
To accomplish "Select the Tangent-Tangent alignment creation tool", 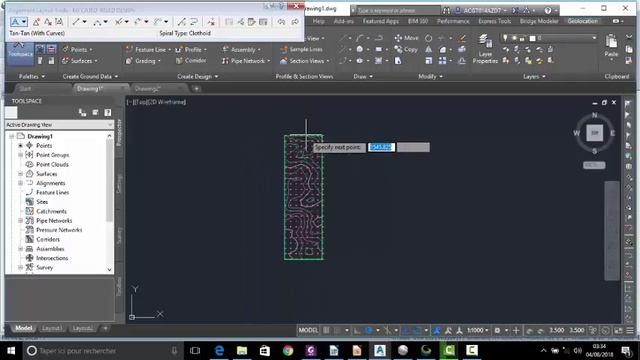I will [x=15, y=22].
